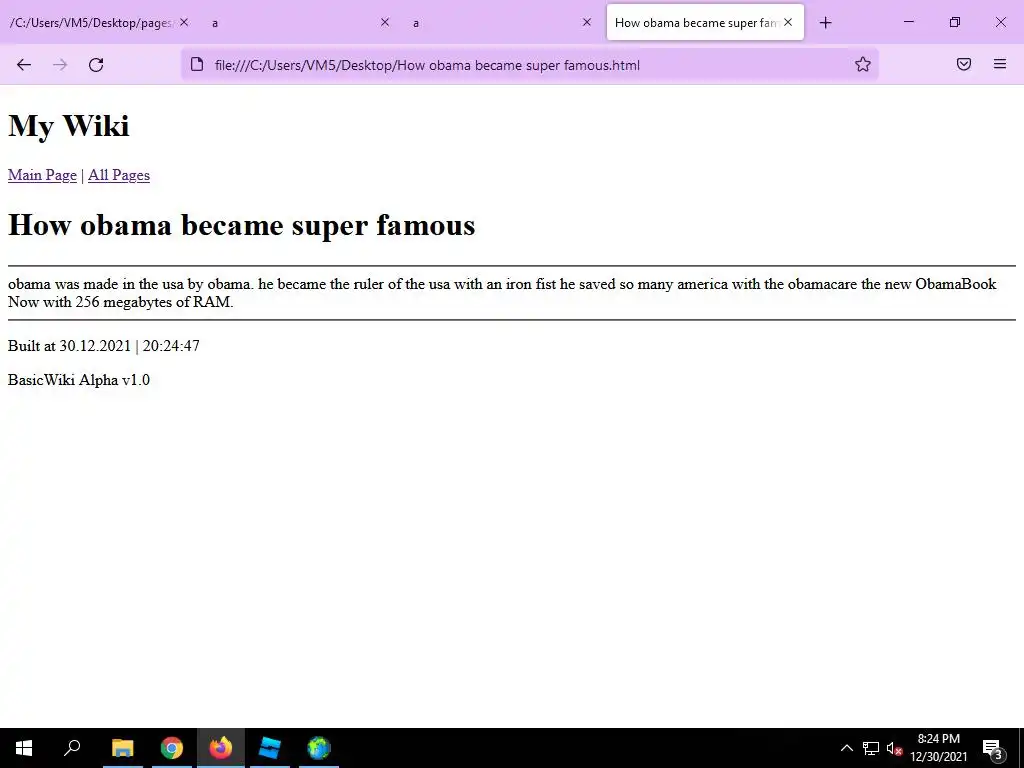Open a new tab with plus button

coord(825,23)
